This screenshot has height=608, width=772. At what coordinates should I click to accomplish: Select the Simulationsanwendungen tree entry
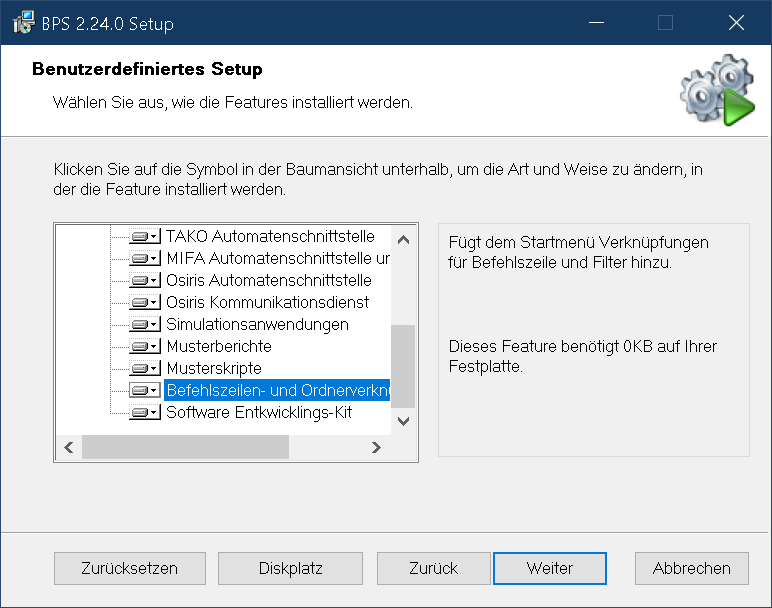pos(257,325)
